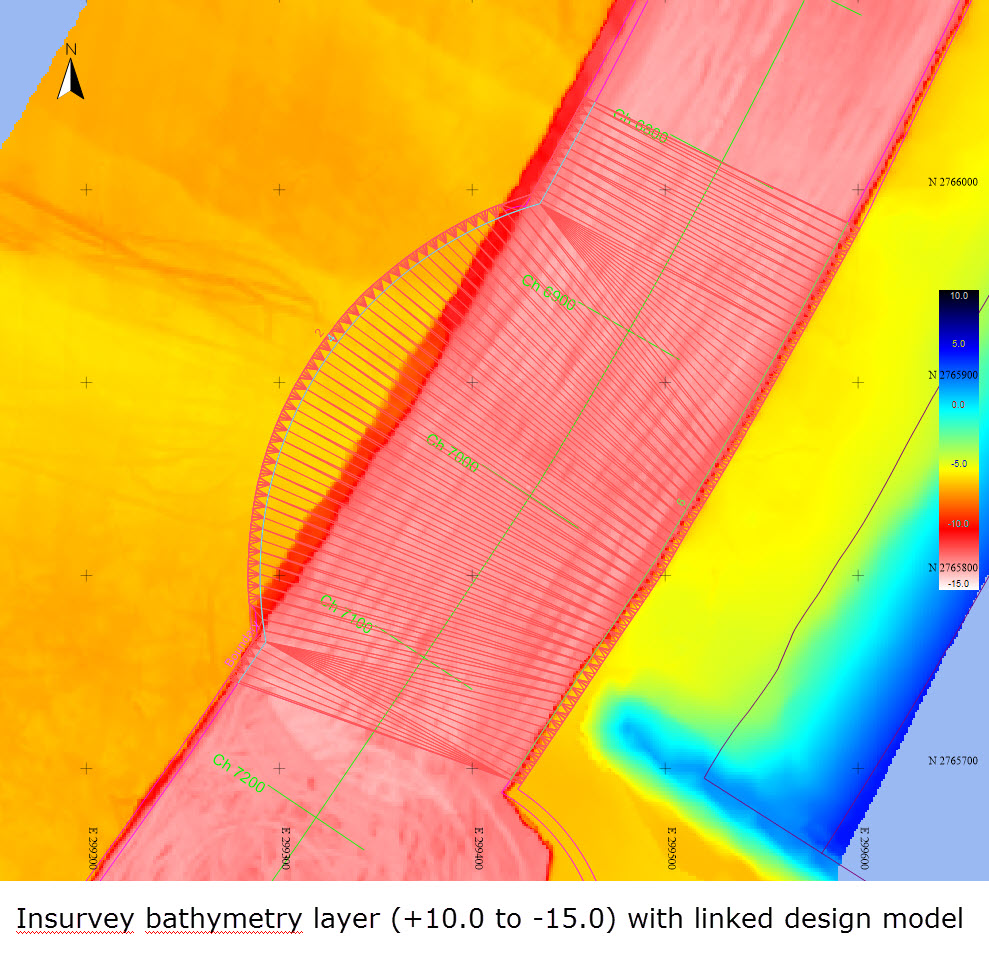Image resolution: width=989 pixels, height=957 pixels.
Task: Click the 'Ch 7100' chainage label
Action: point(347,614)
